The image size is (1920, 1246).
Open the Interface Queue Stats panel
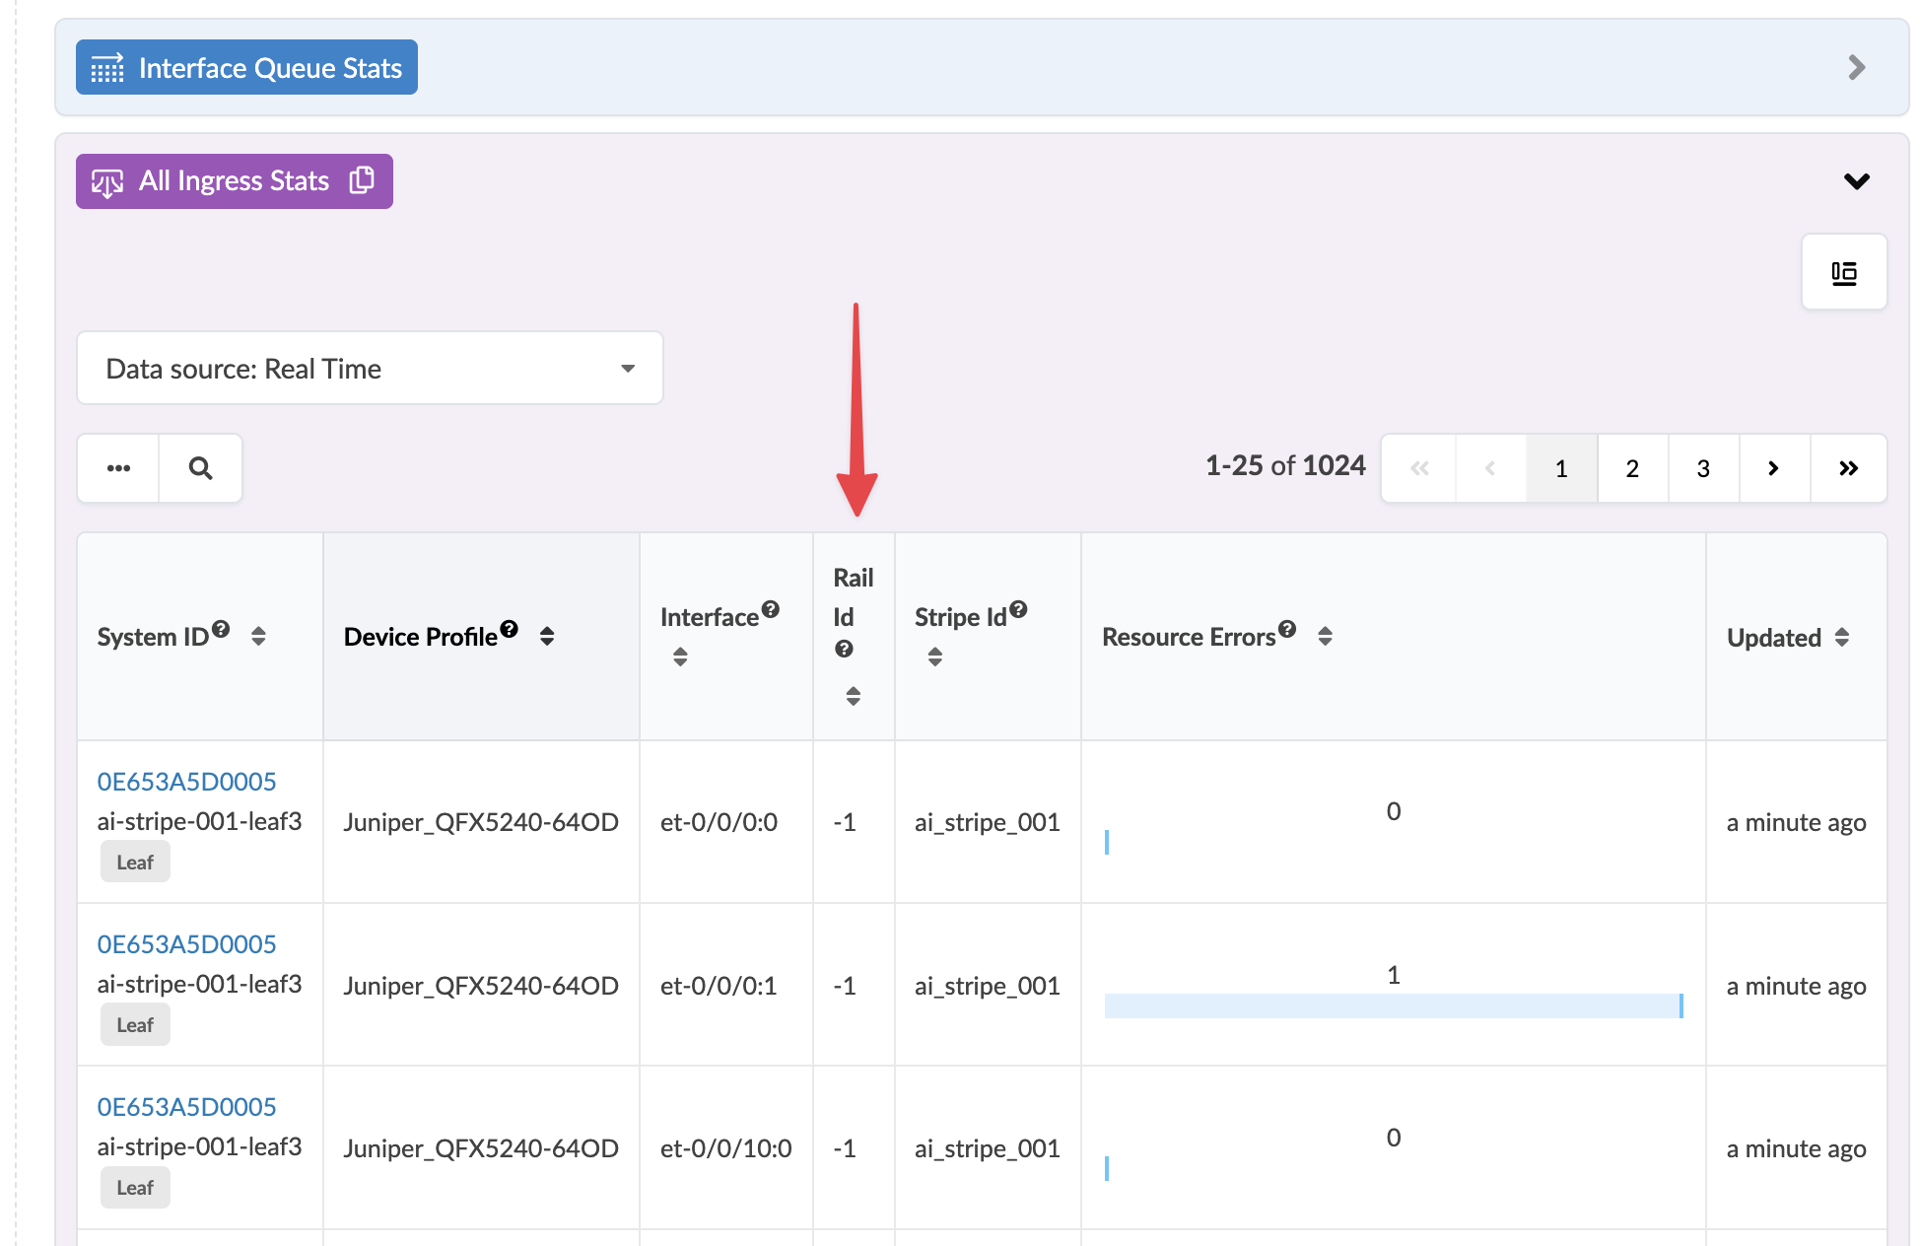pos(246,67)
